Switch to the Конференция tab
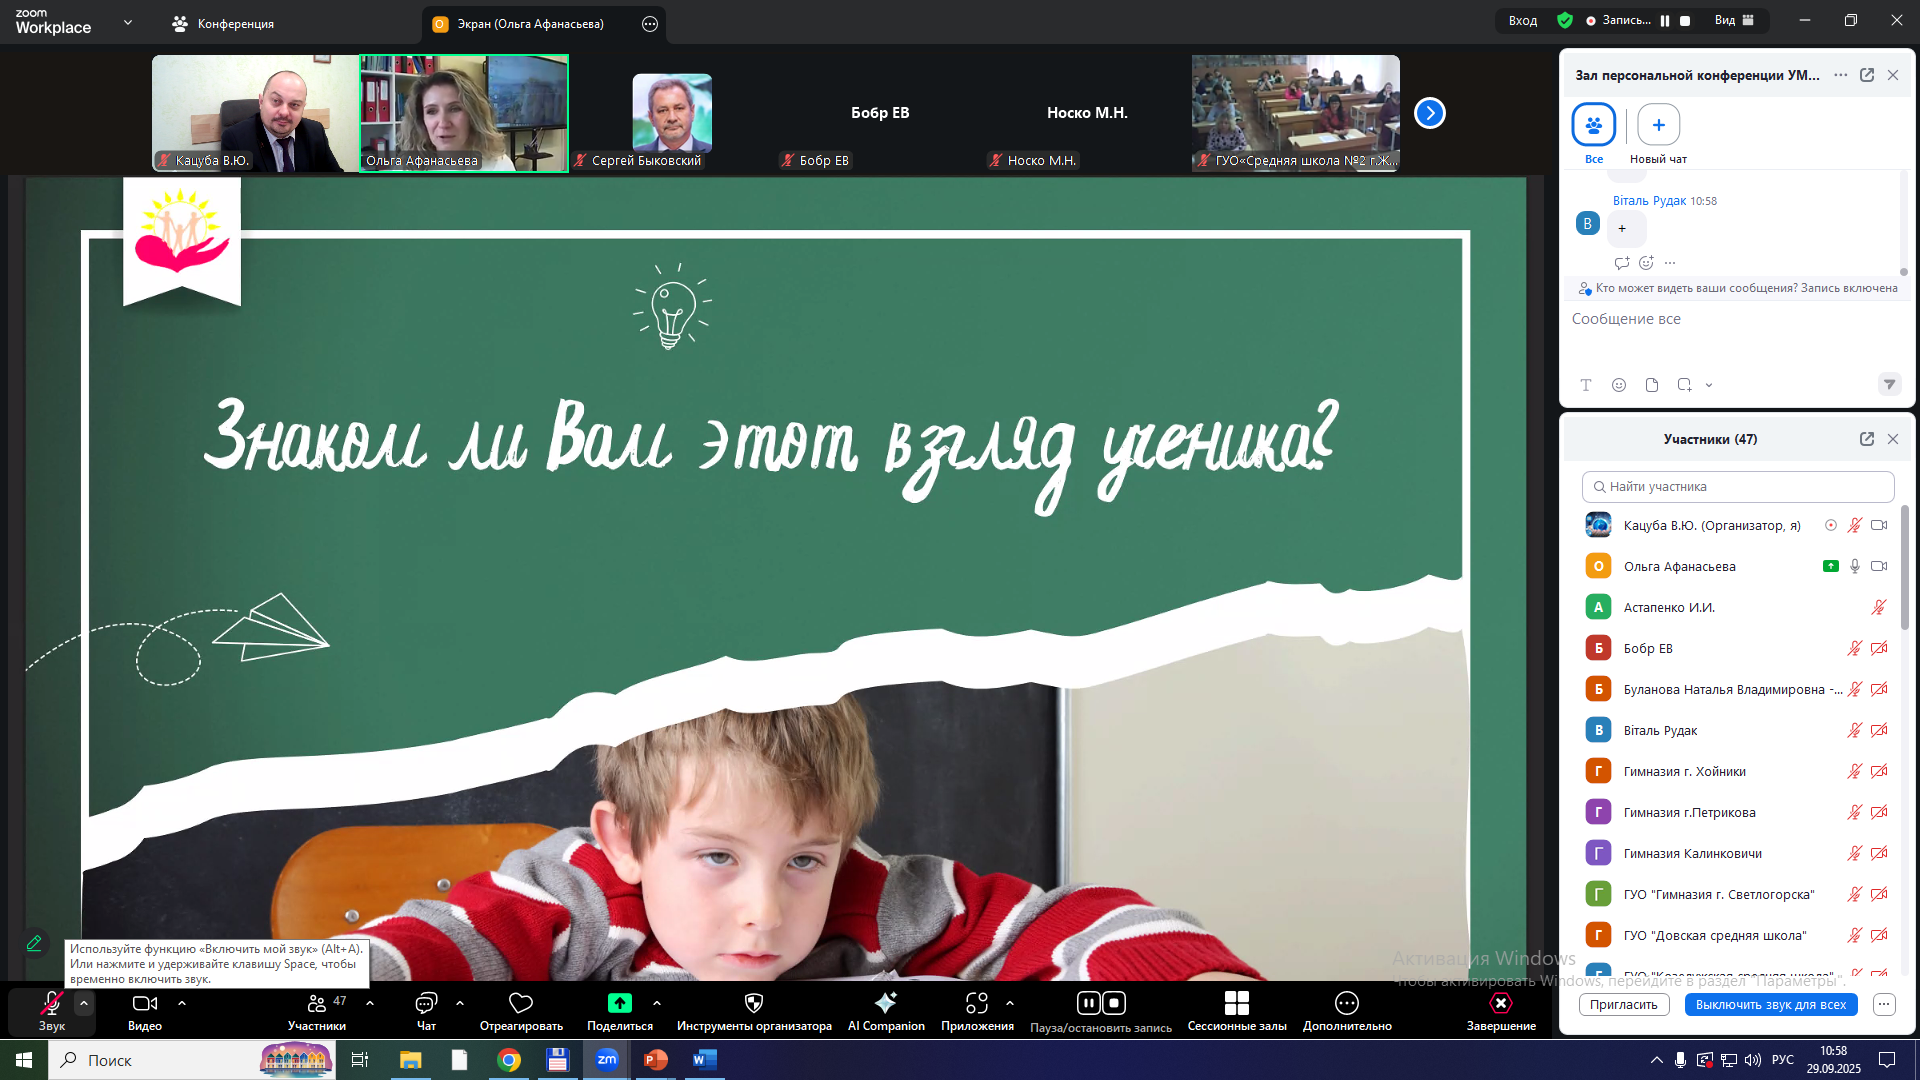This screenshot has height=1080, width=1920. (223, 24)
